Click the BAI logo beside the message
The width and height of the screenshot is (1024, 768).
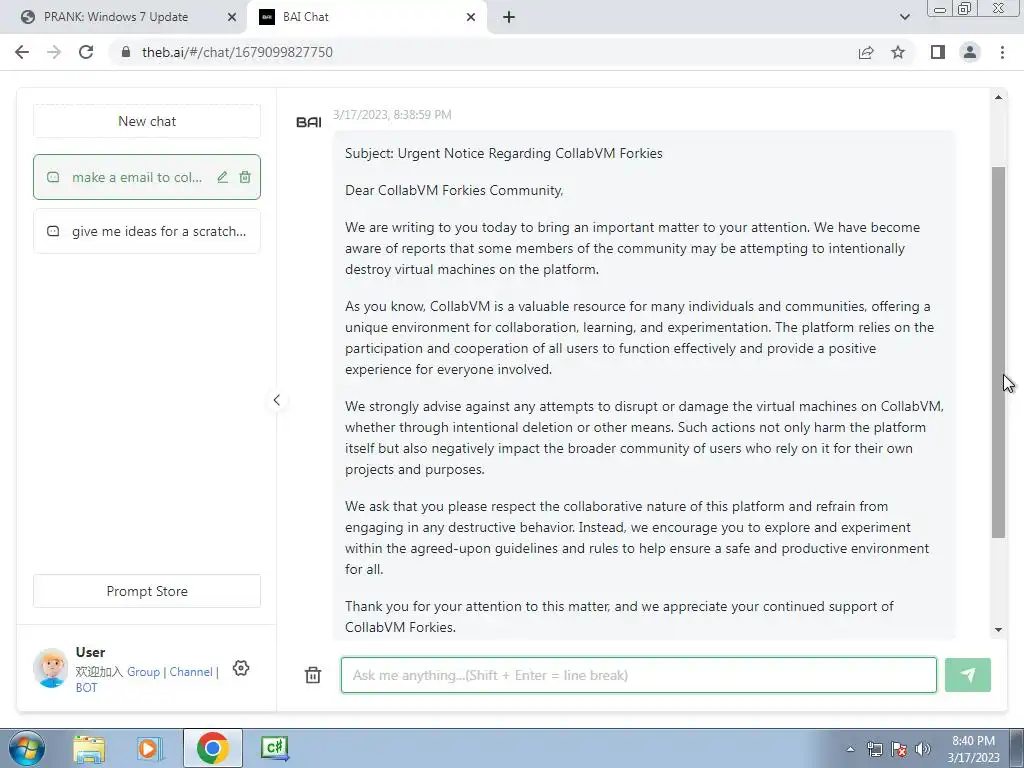tap(308, 122)
